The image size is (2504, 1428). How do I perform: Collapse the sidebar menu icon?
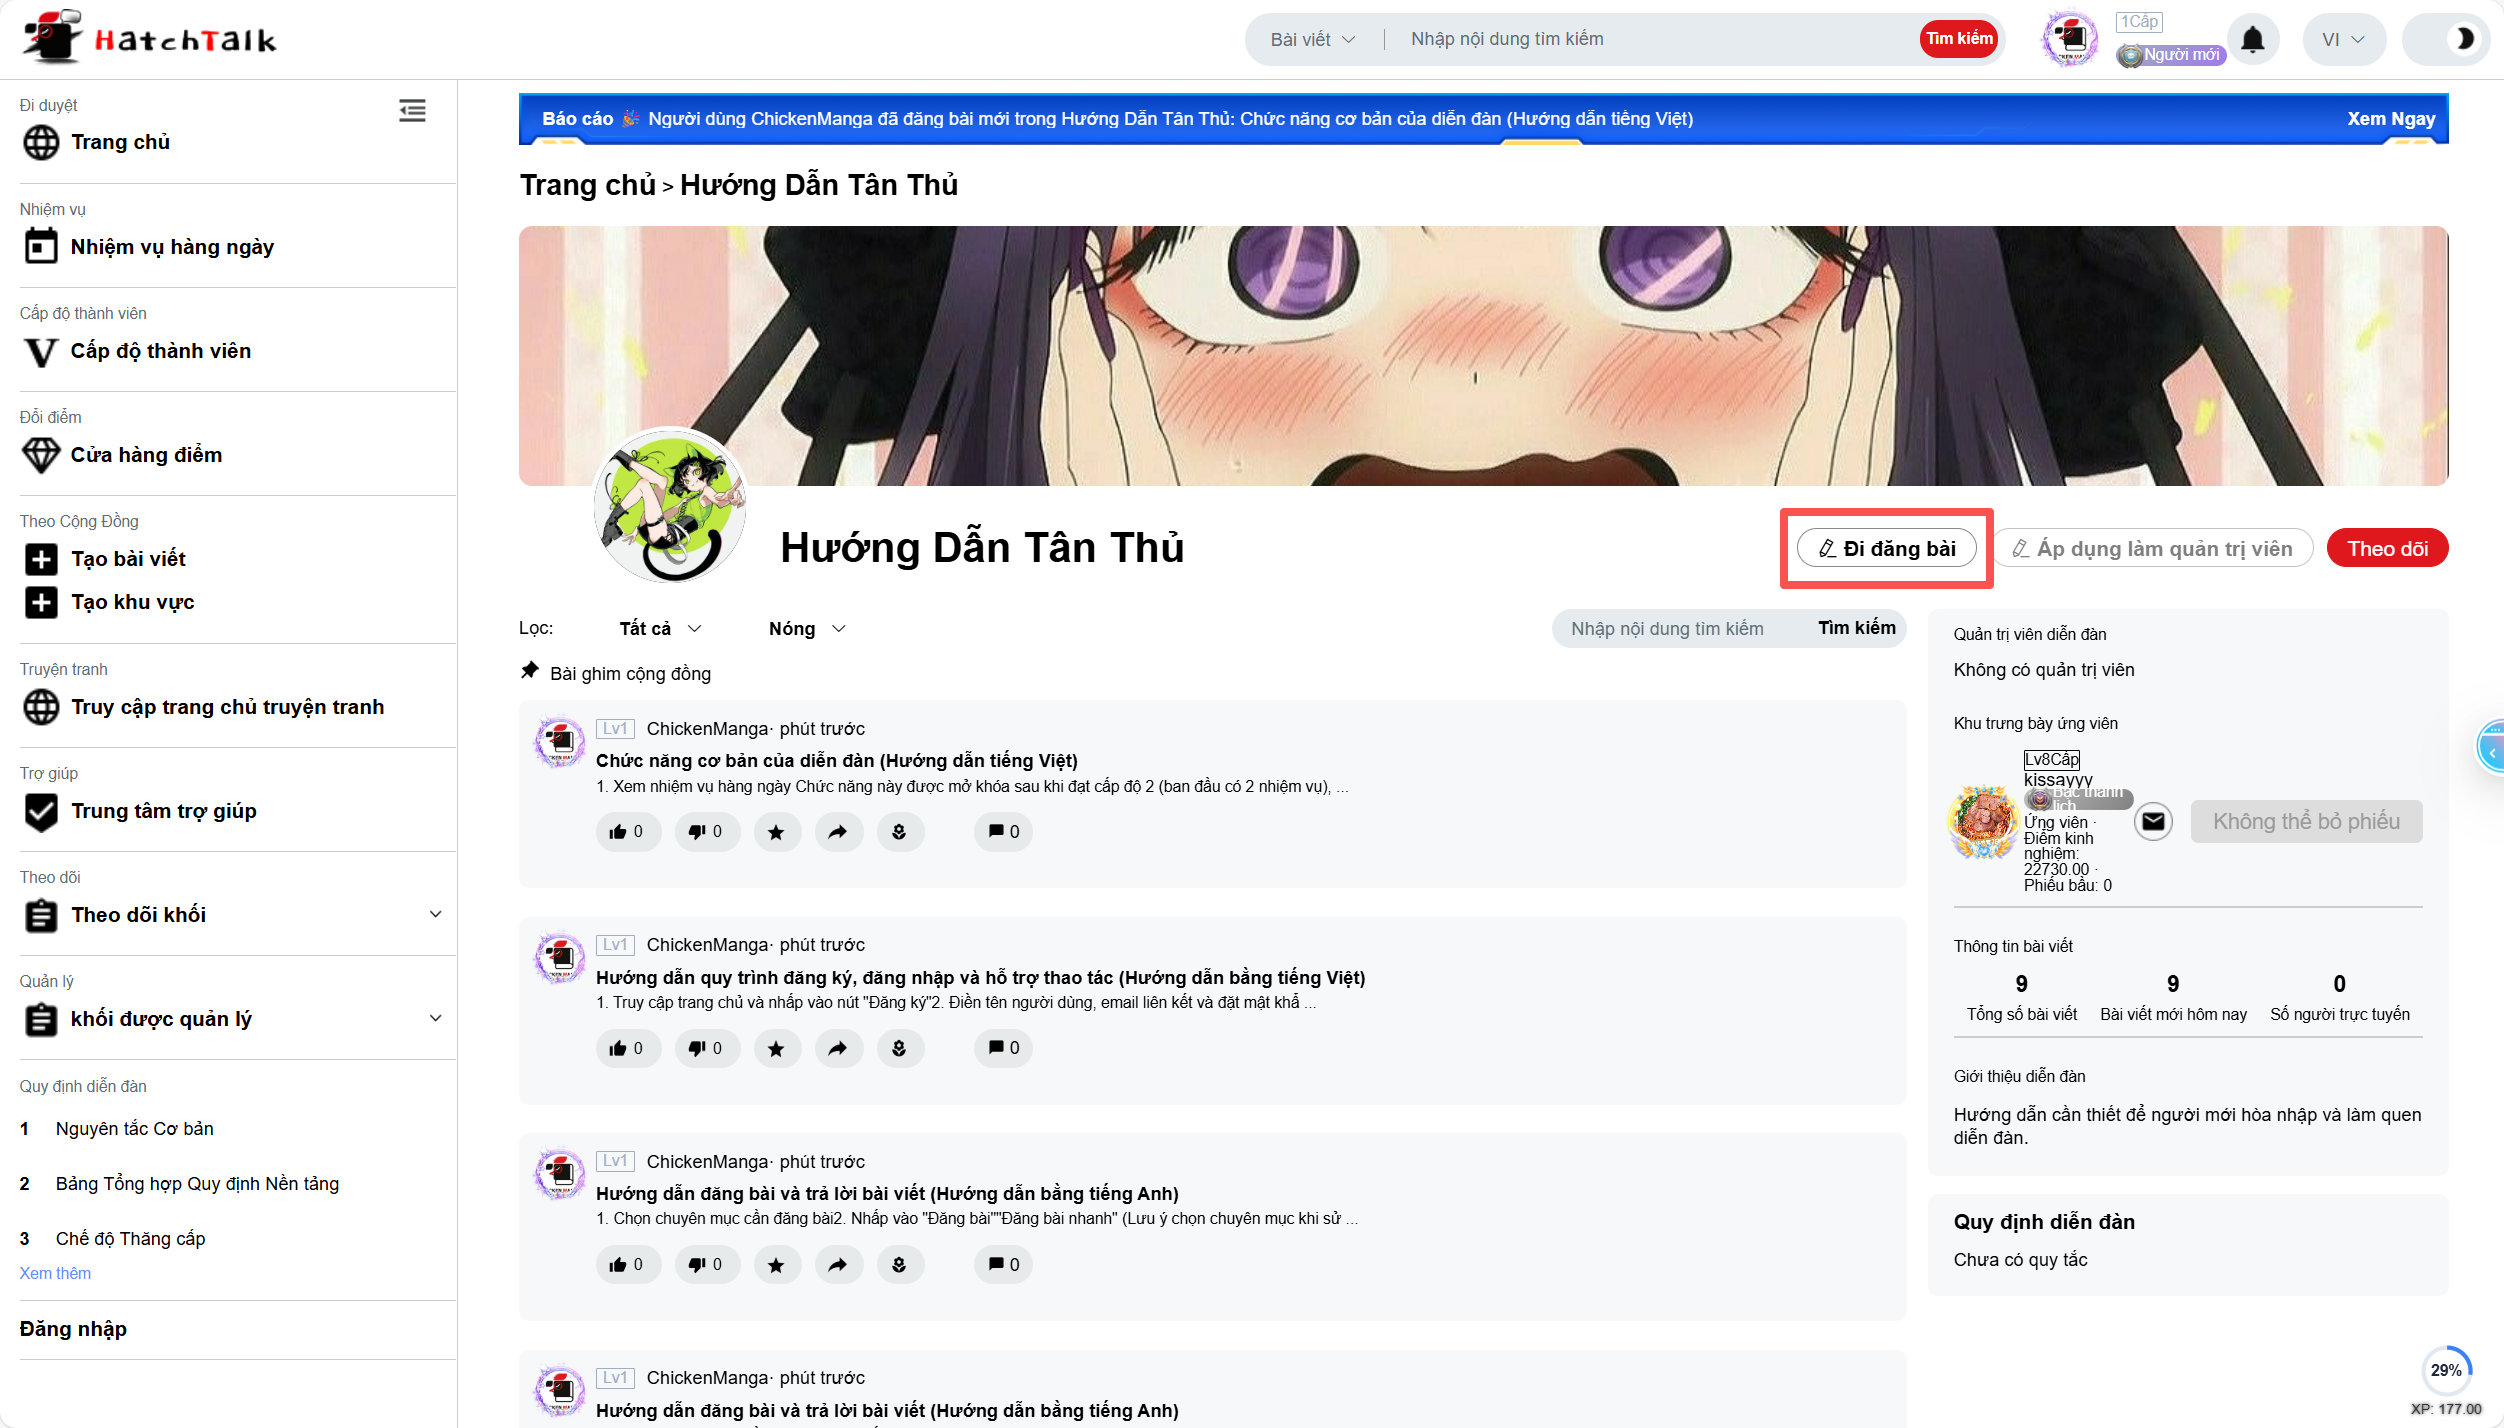coord(412,111)
